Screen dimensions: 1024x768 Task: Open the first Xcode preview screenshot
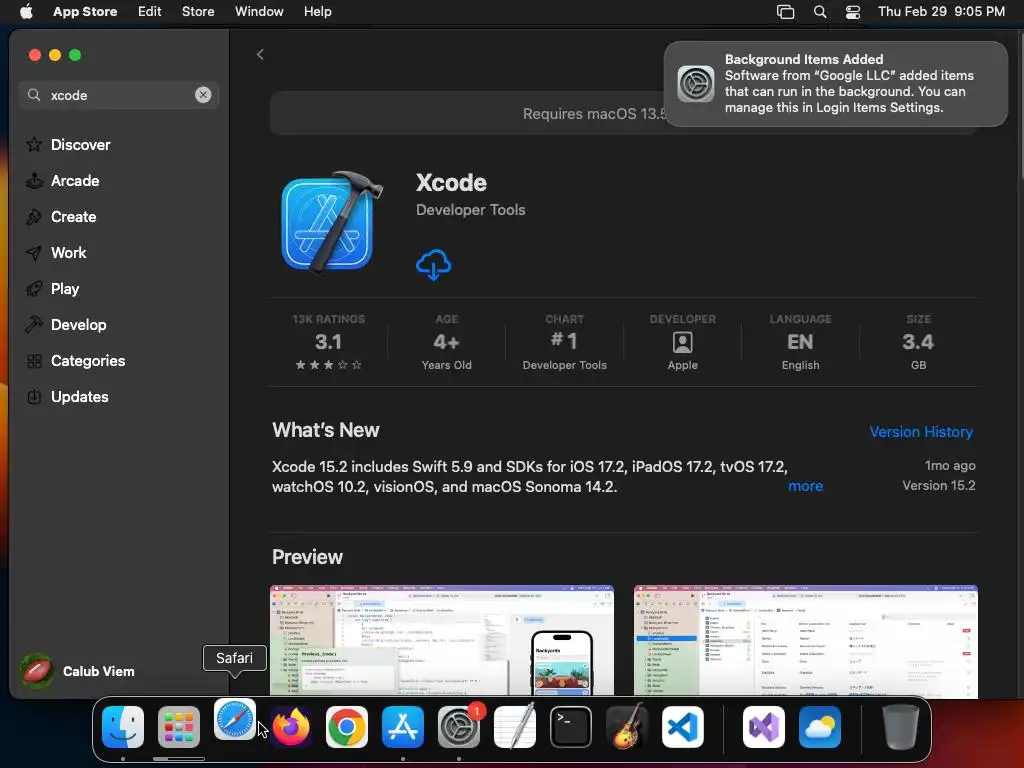click(442, 641)
